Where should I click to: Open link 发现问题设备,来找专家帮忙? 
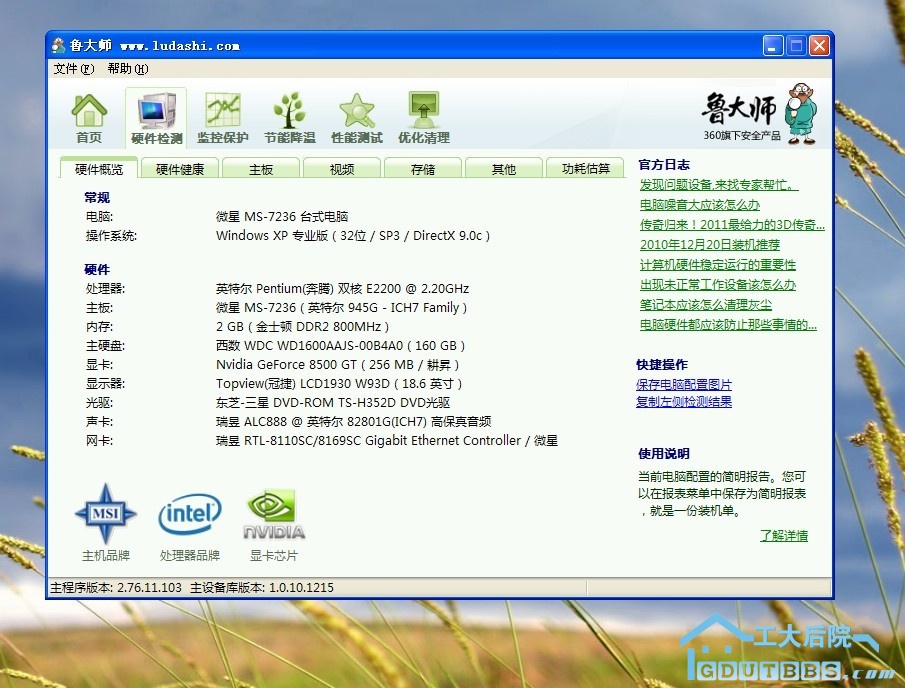click(719, 185)
